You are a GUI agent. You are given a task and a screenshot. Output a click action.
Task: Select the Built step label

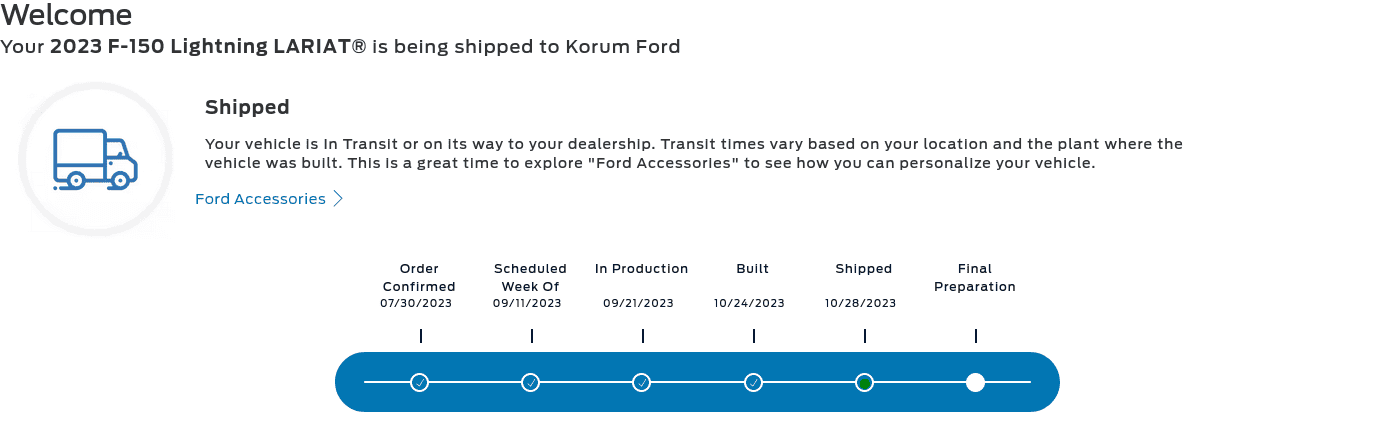point(752,268)
